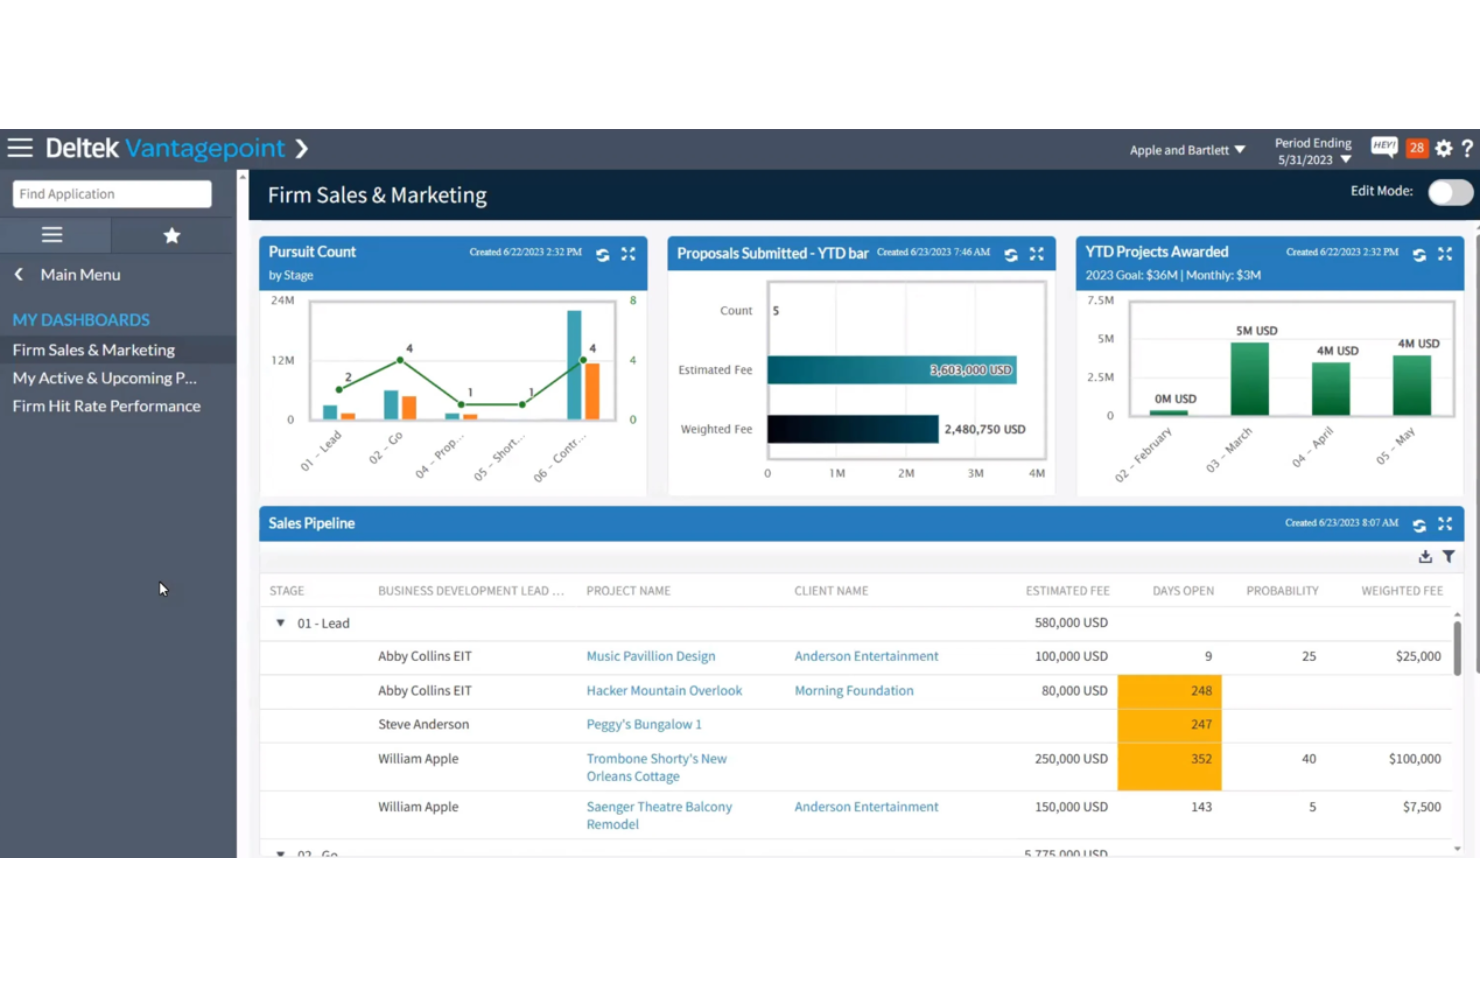Sort by ESTIMATED FEE column header

(x=1067, y=591)
